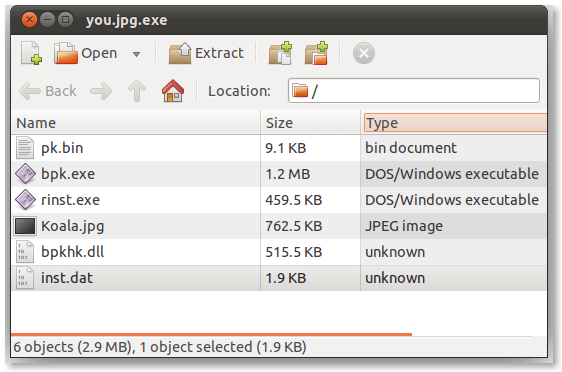The width and height of the screenshot is (562, 372).
Task: Go to the home location icon
Action: tap(173, 91)
